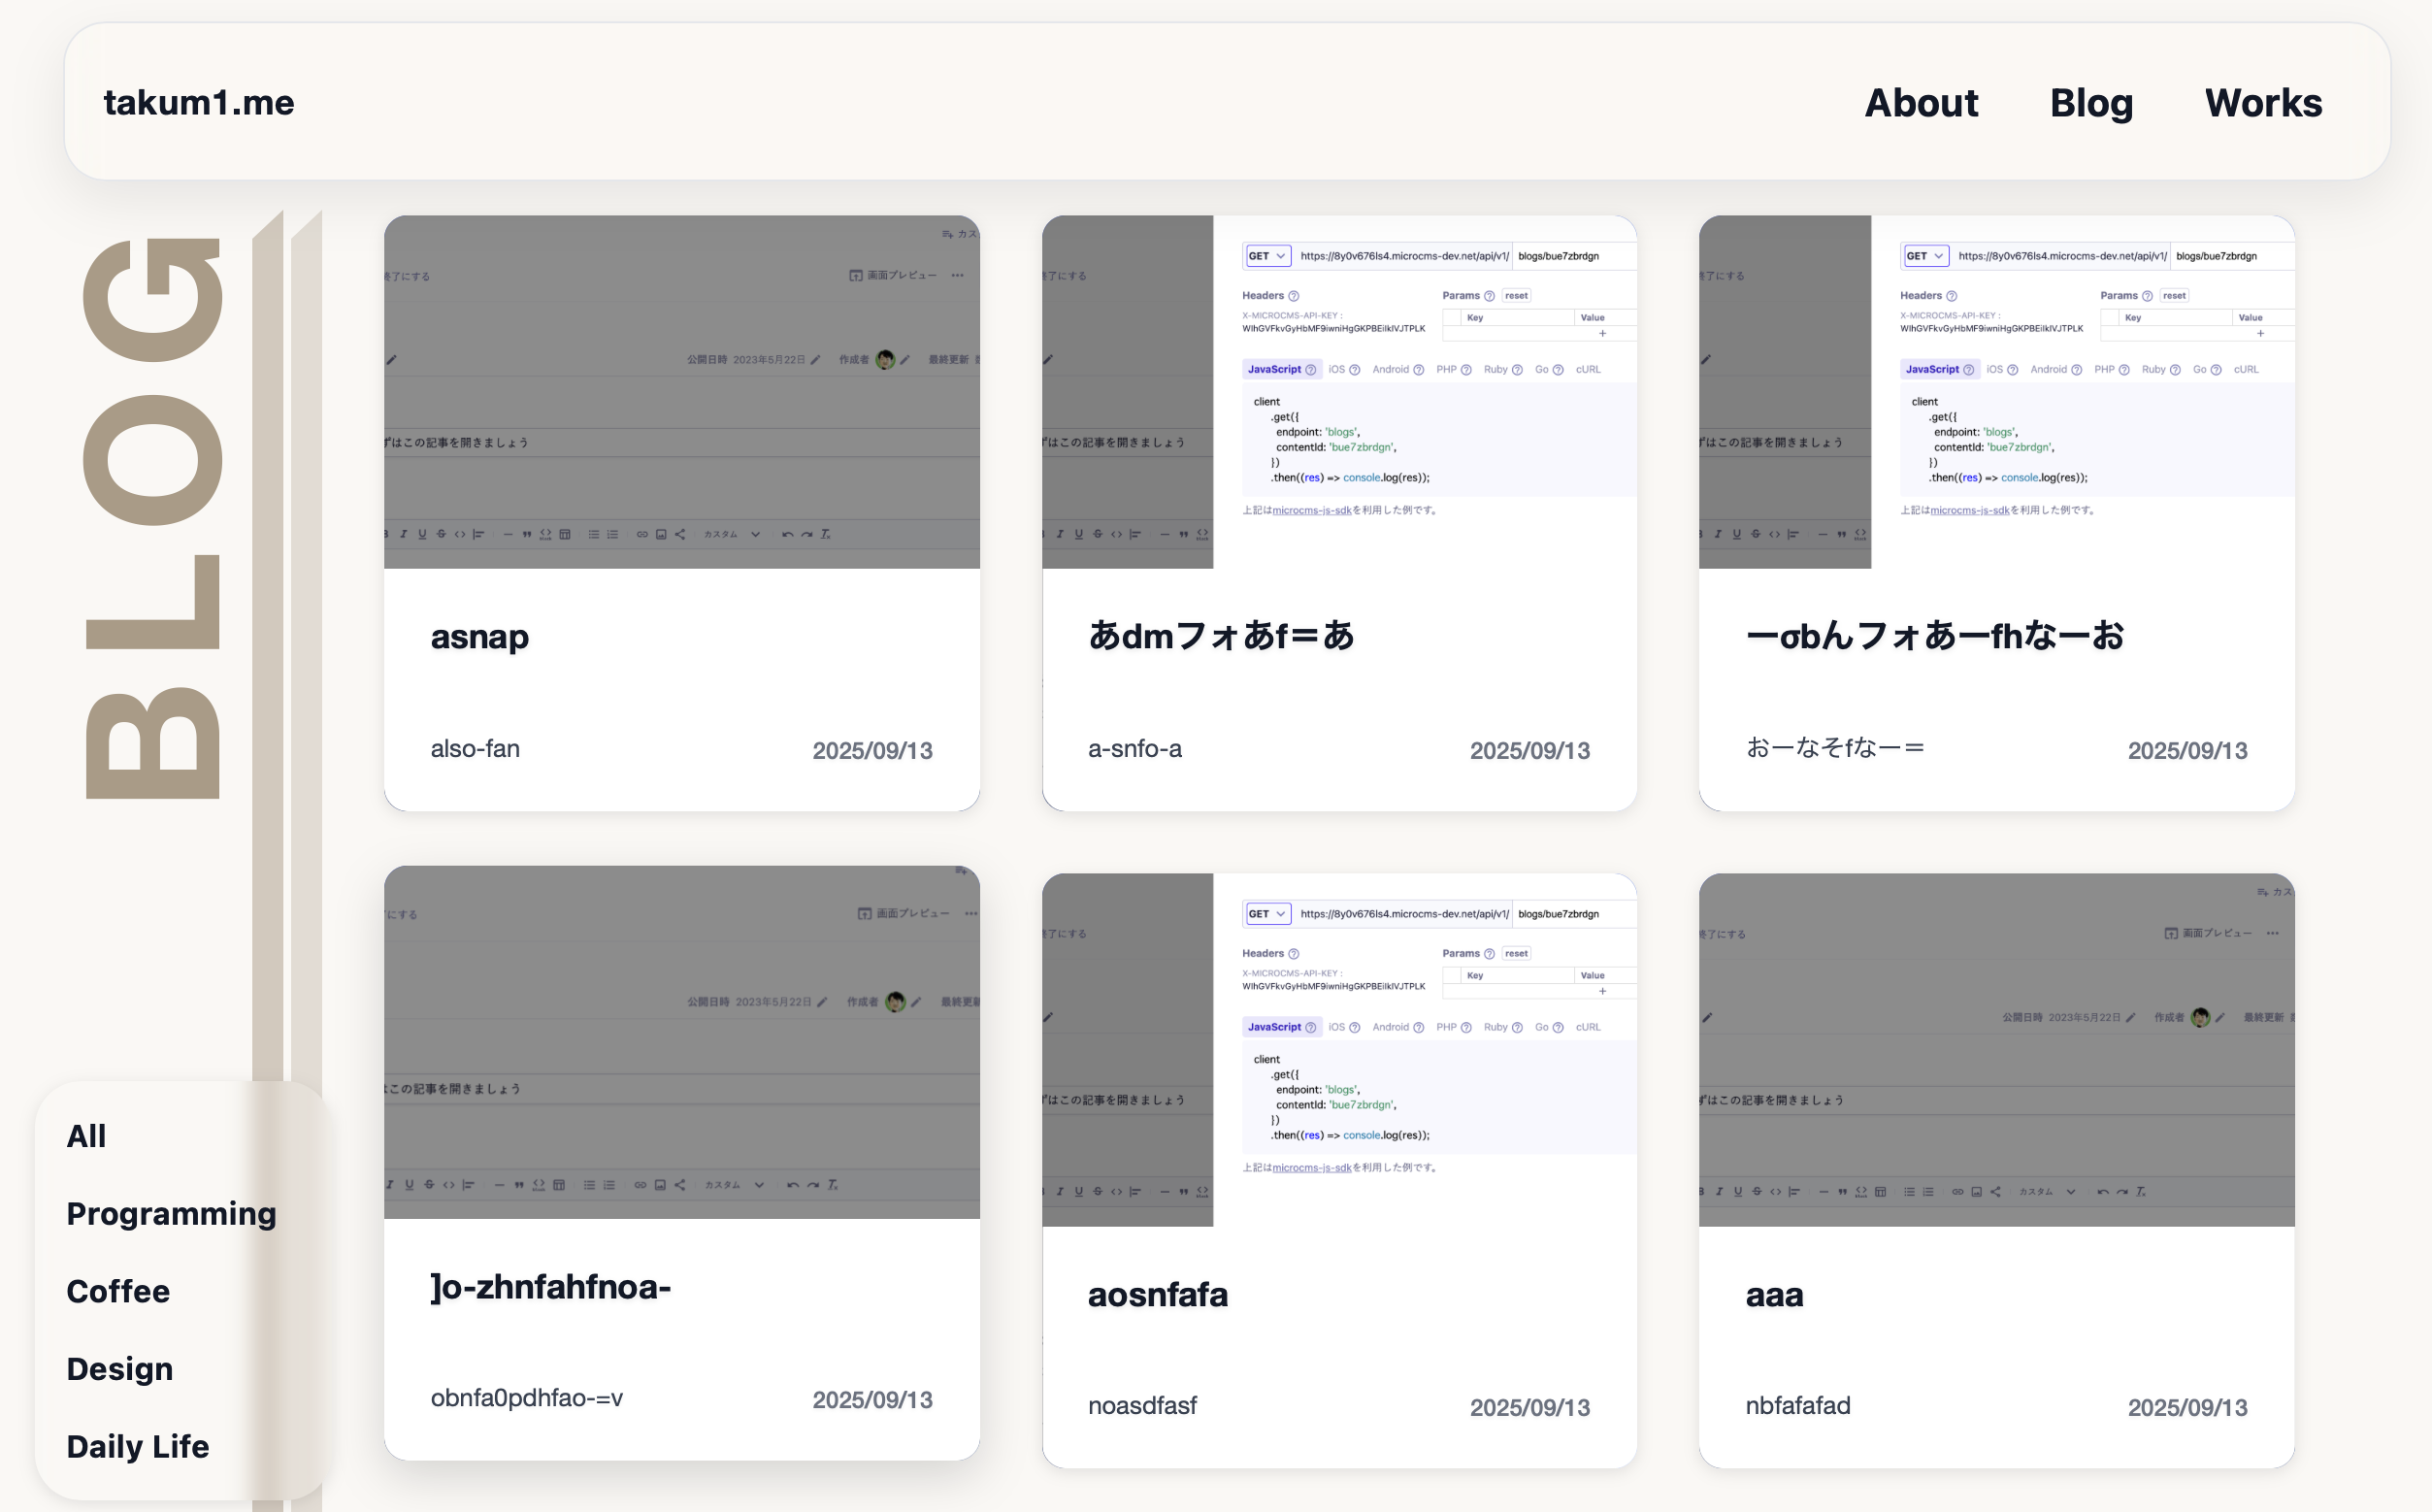Open the Works page
The image size is (2432, 1512).
coord(2263,103)
